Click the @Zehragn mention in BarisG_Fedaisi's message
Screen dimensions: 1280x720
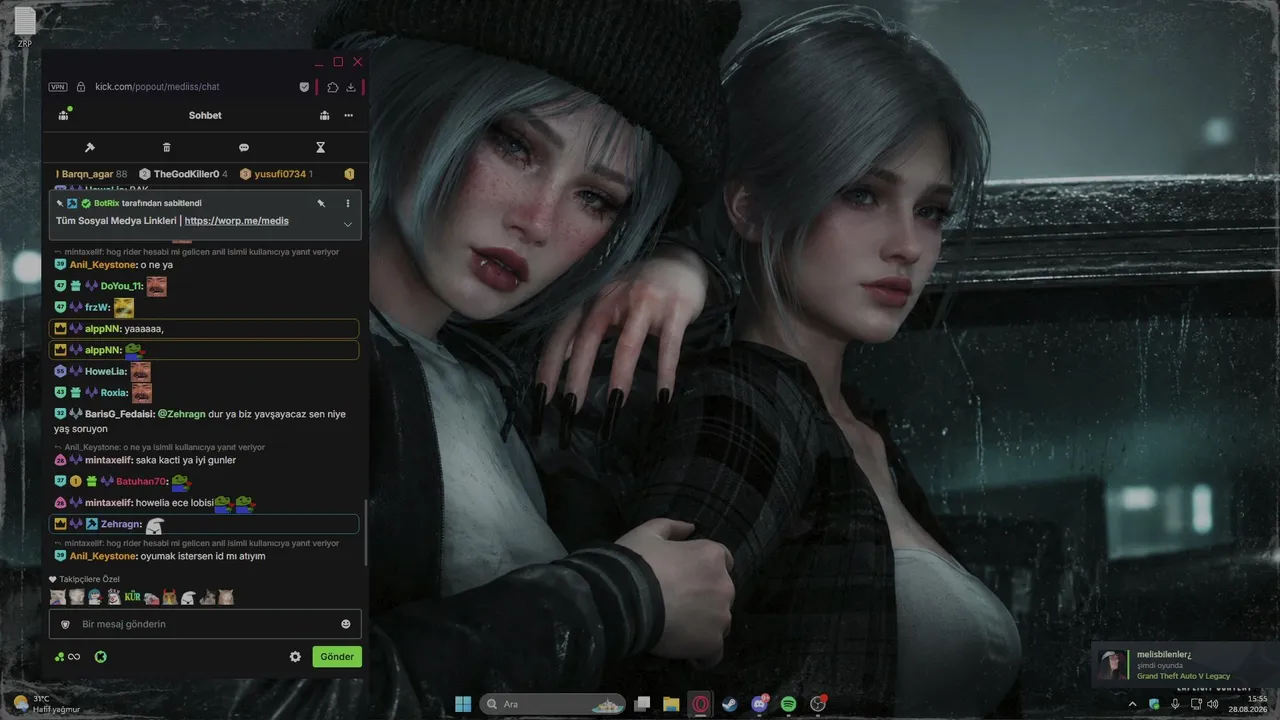click(181, 414)
